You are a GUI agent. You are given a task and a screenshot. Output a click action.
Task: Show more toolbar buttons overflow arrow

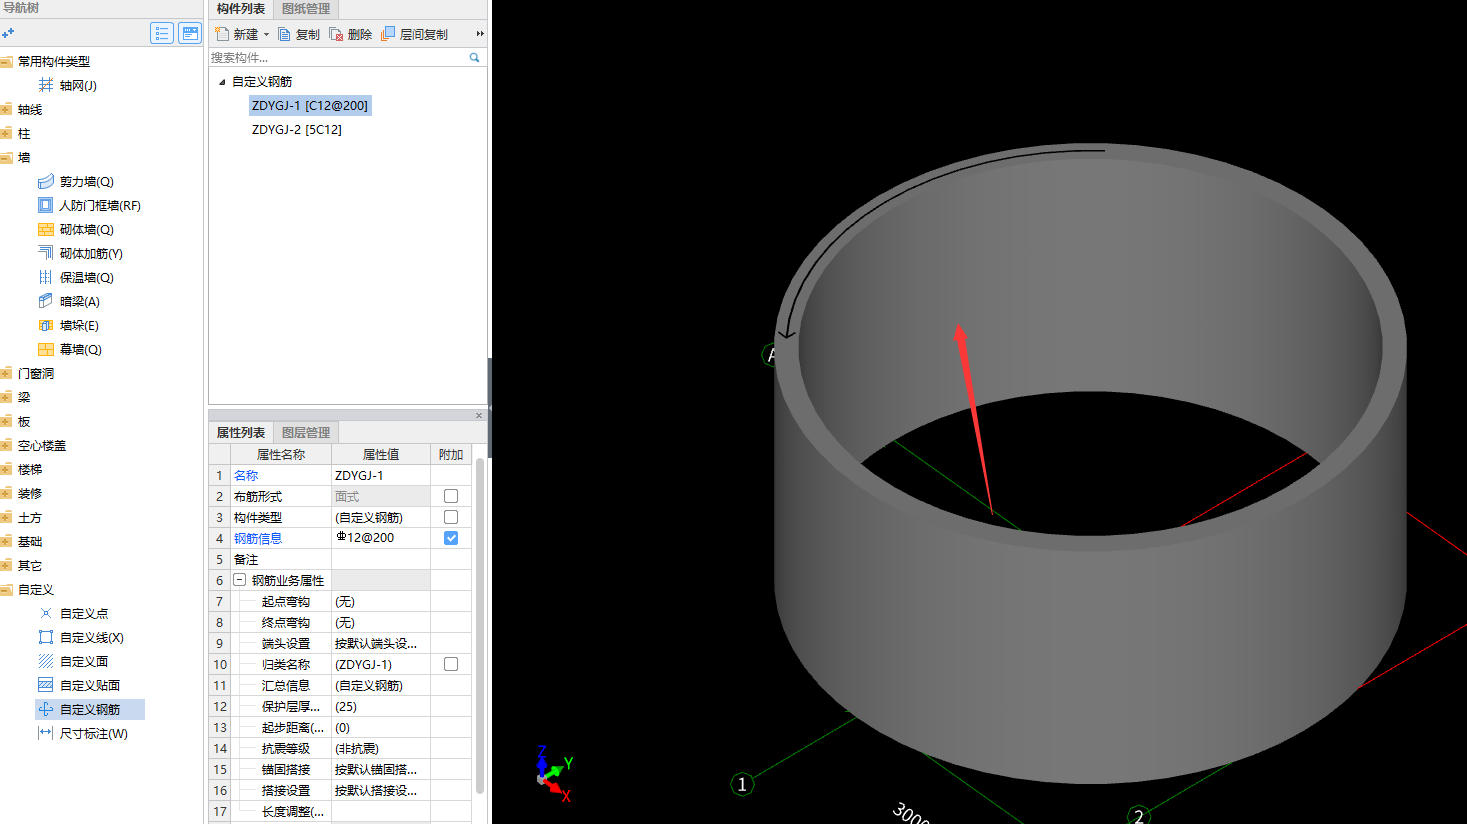coord(480,34)
